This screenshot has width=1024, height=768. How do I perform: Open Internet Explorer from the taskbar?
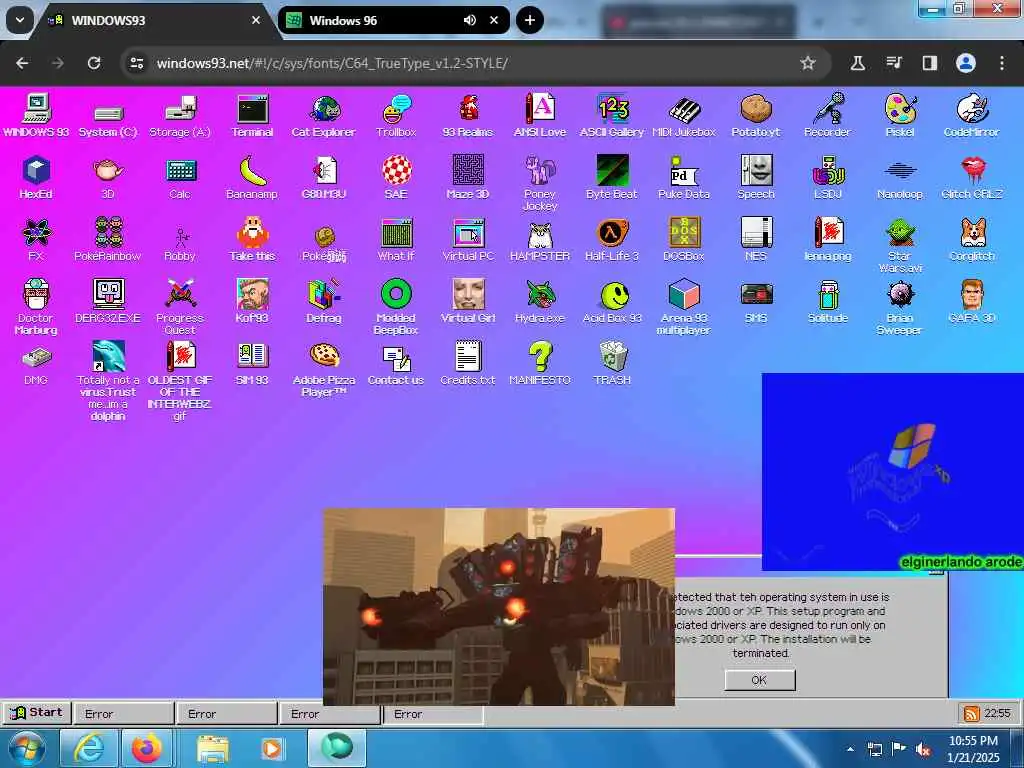coord(88,748)
